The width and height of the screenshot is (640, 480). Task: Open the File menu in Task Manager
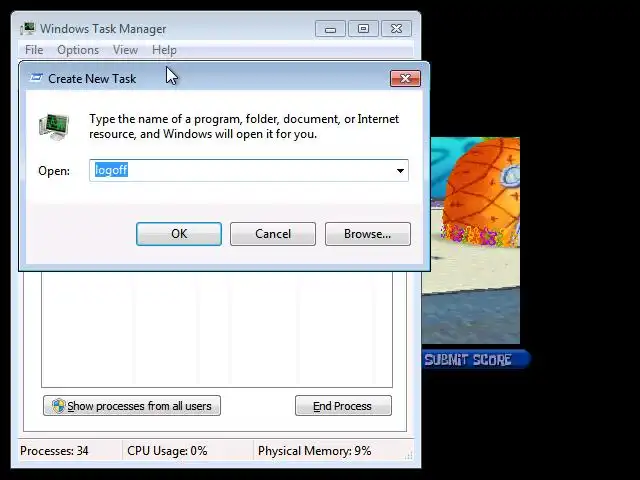tap(34, 50)
